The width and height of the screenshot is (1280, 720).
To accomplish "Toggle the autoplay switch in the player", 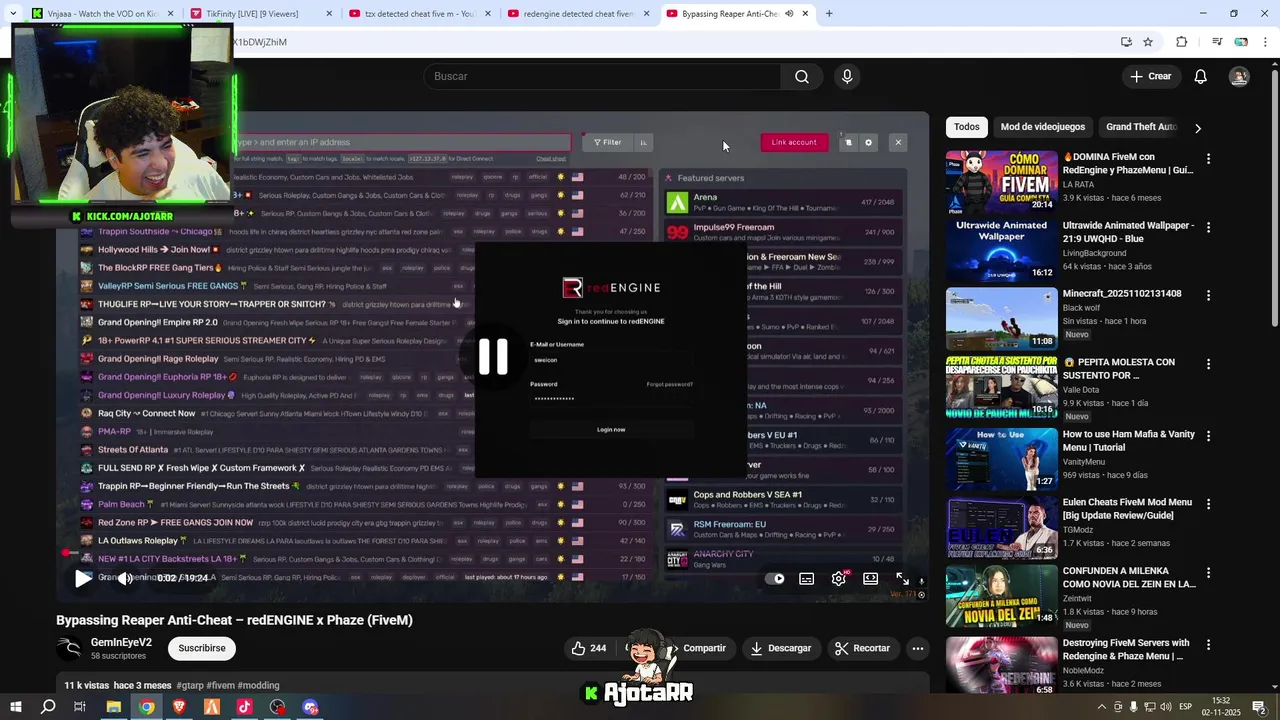I will [x=775, y=578].
